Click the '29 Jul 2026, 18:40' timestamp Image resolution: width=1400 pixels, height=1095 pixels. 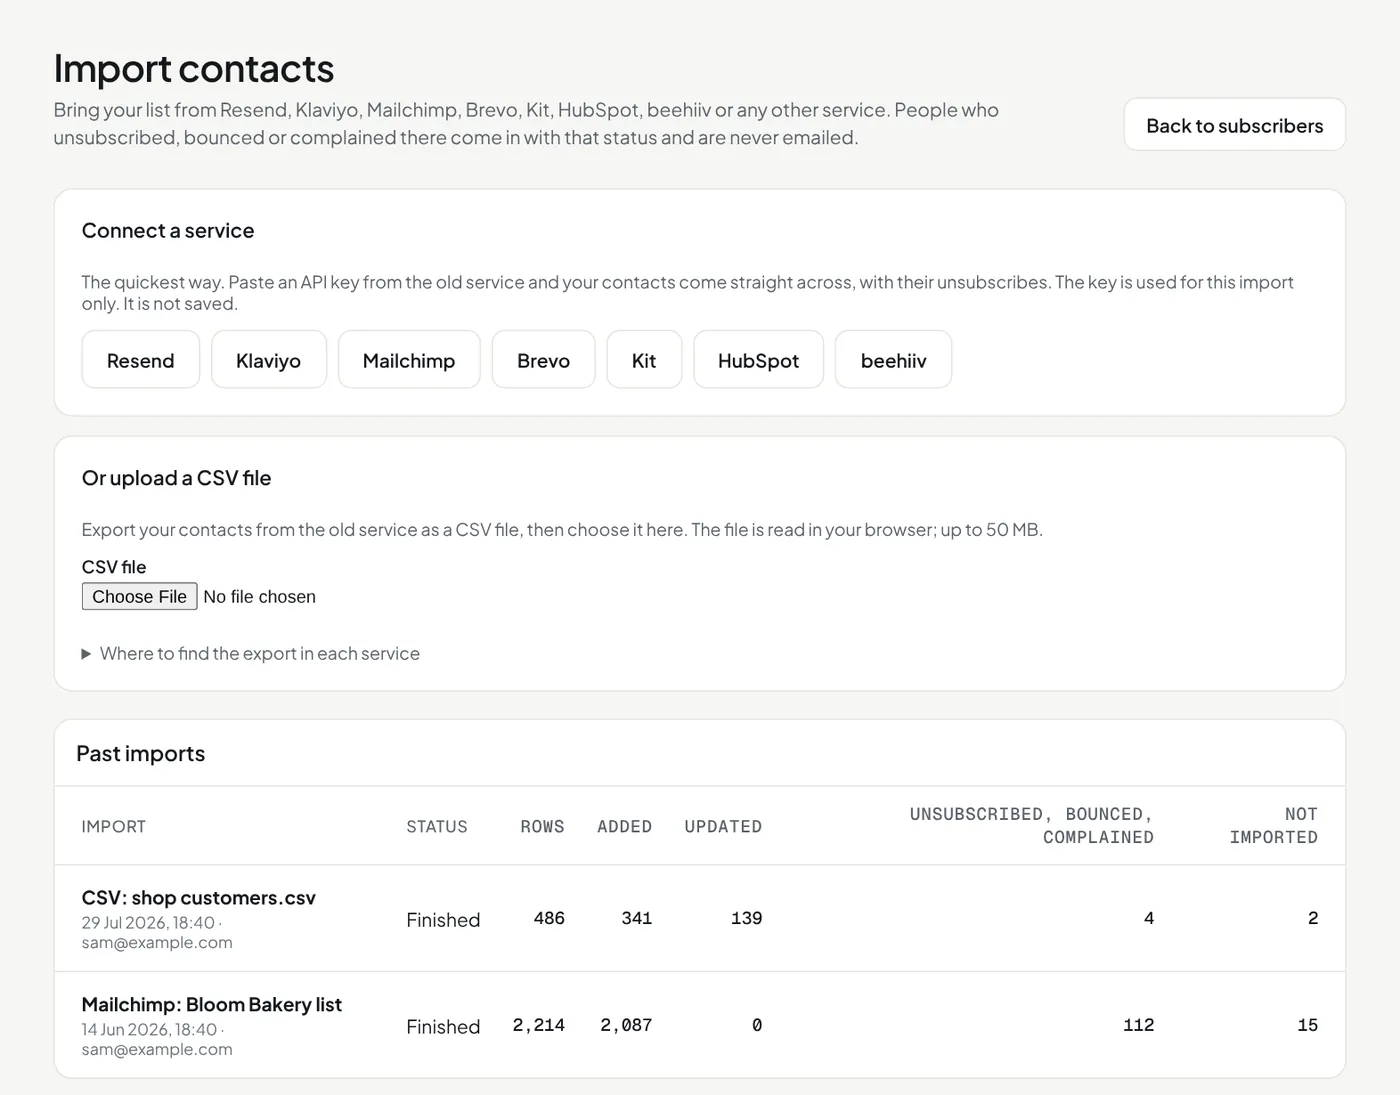pyautogui.click(x=148, y=922)
